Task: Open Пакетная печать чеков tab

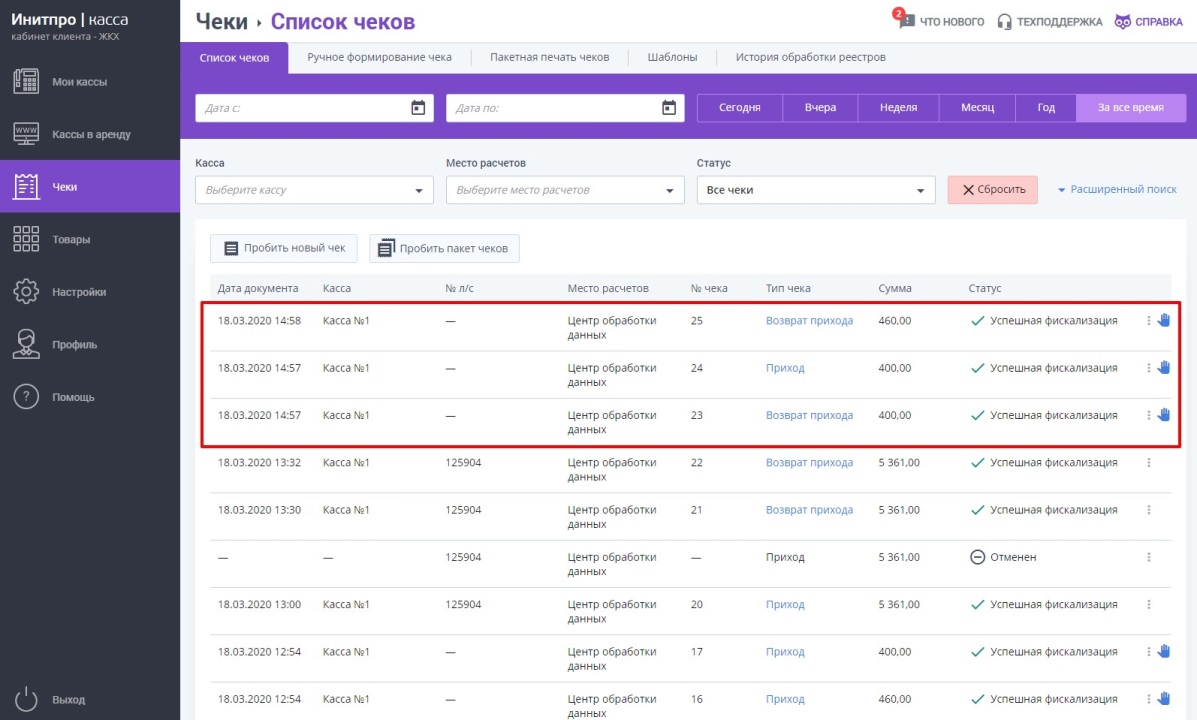Action: click(x=550, y=57)
